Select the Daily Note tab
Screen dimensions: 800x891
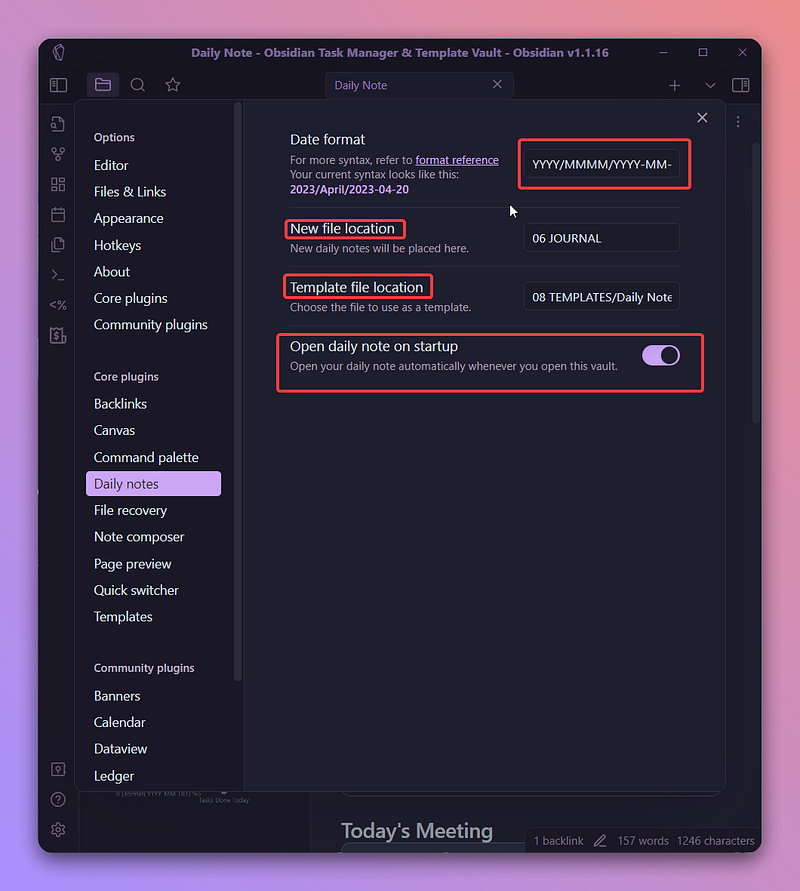click(419, 85)
